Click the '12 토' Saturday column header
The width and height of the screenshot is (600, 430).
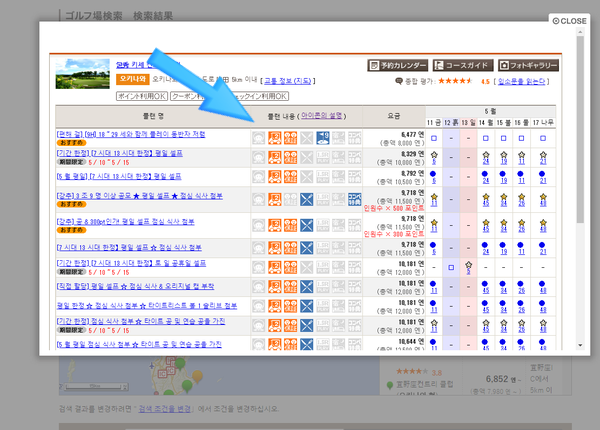click(451, 122)
